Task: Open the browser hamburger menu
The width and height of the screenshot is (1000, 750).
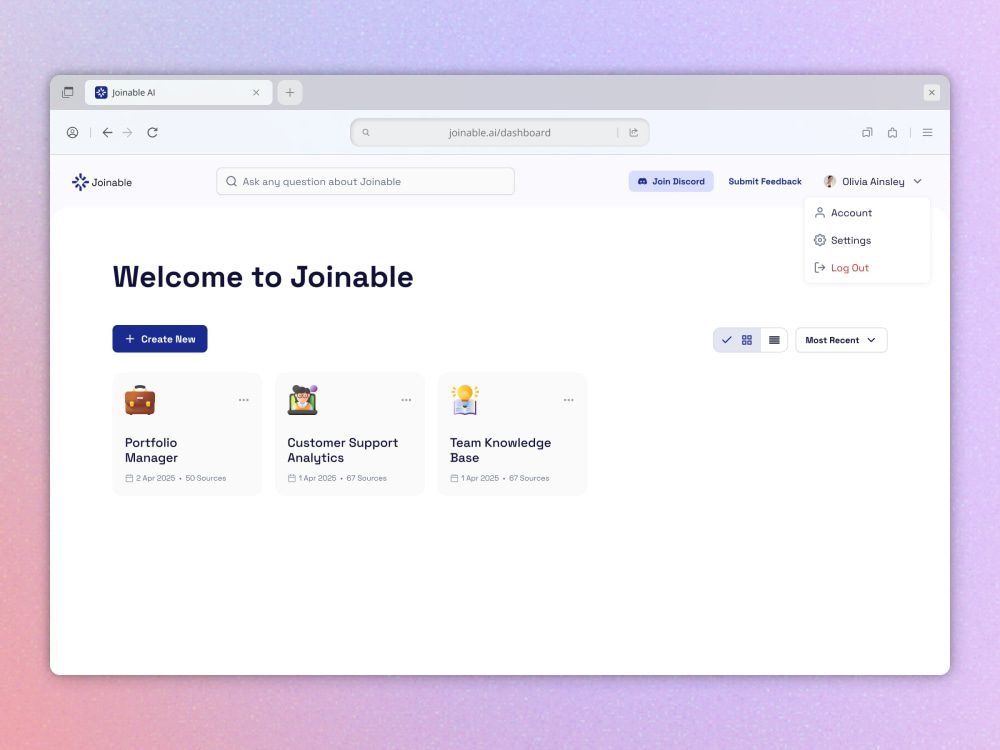Action: [927, 133]
